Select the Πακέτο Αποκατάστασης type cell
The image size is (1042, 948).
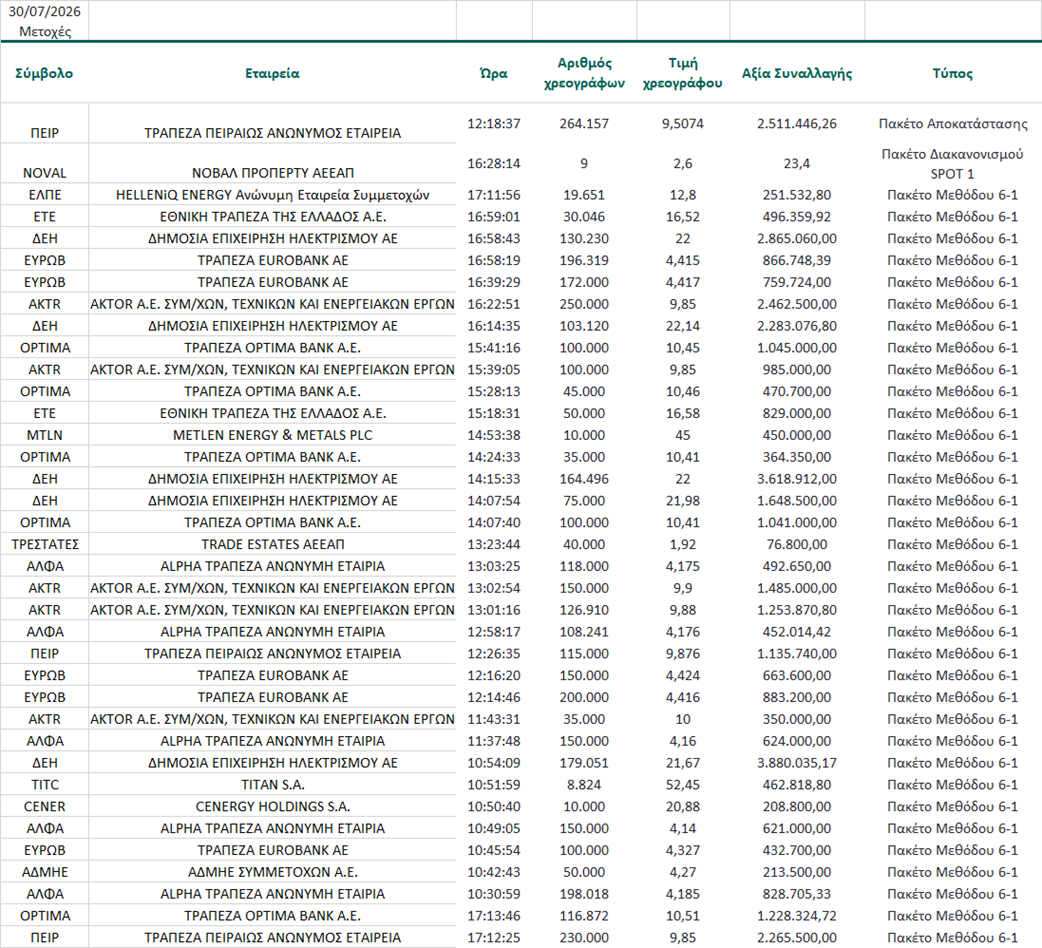coord(952,124)
